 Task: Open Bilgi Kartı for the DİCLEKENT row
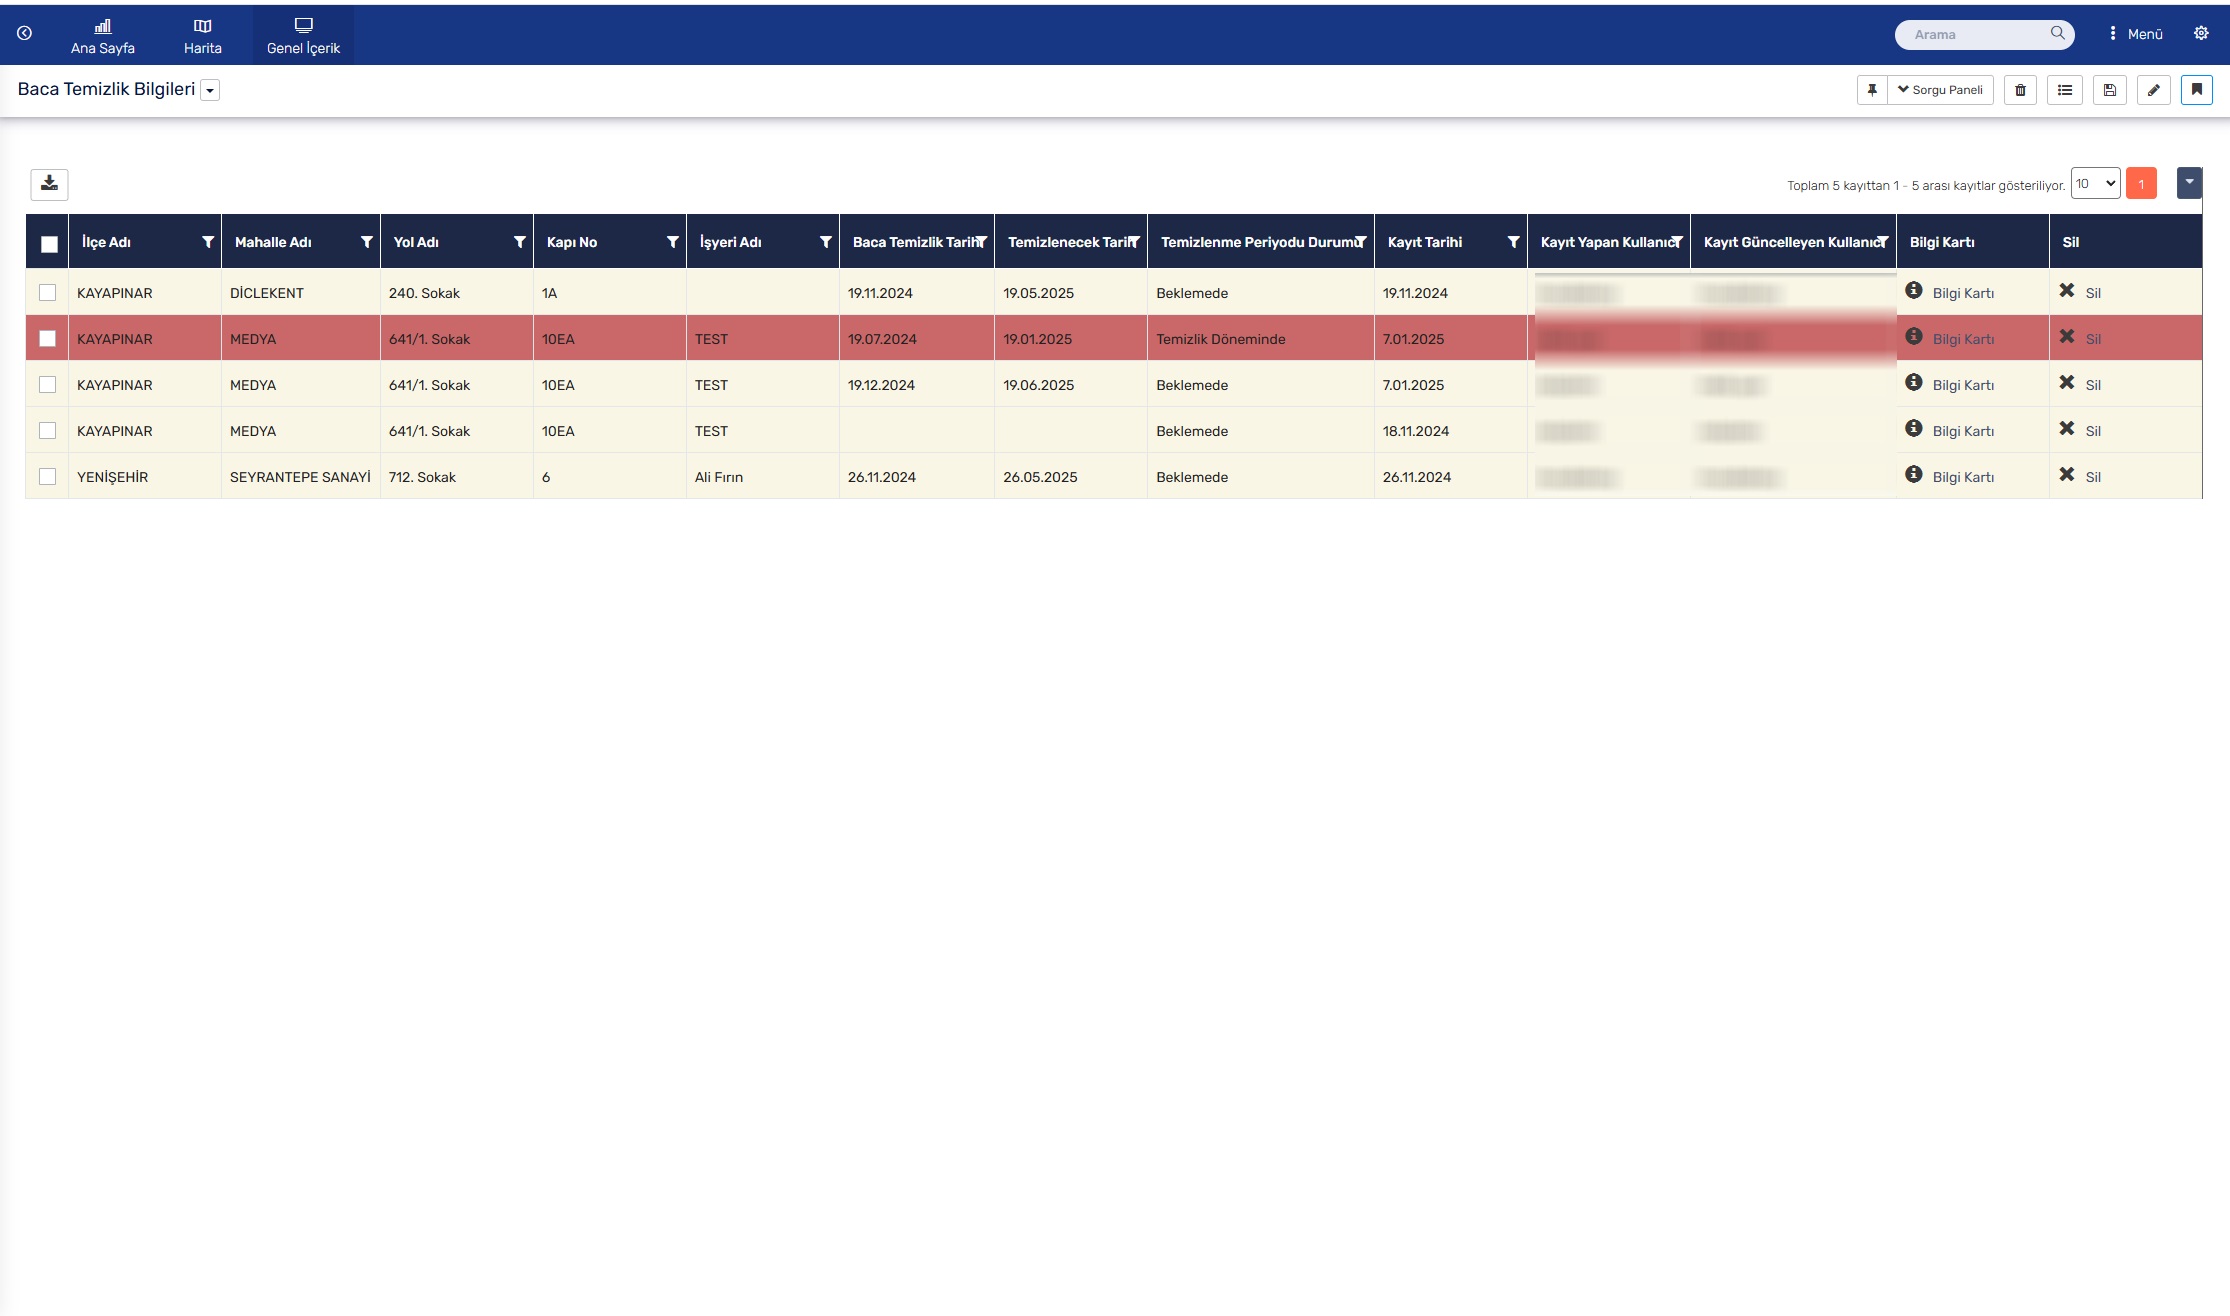[1950, 292]
